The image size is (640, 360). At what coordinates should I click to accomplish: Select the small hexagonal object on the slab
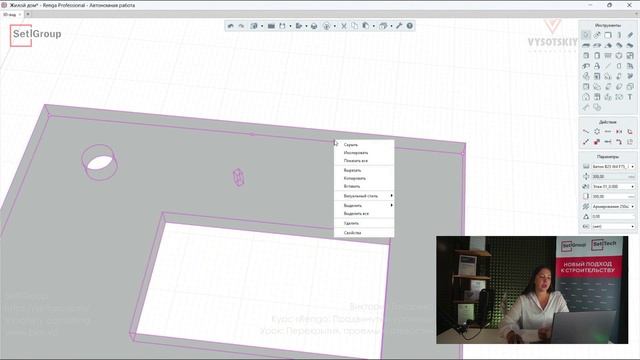click(238, 178)
